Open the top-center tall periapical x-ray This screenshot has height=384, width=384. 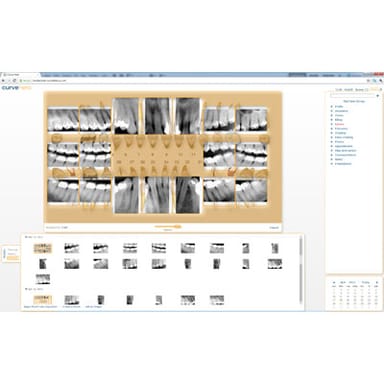point(157,116)
